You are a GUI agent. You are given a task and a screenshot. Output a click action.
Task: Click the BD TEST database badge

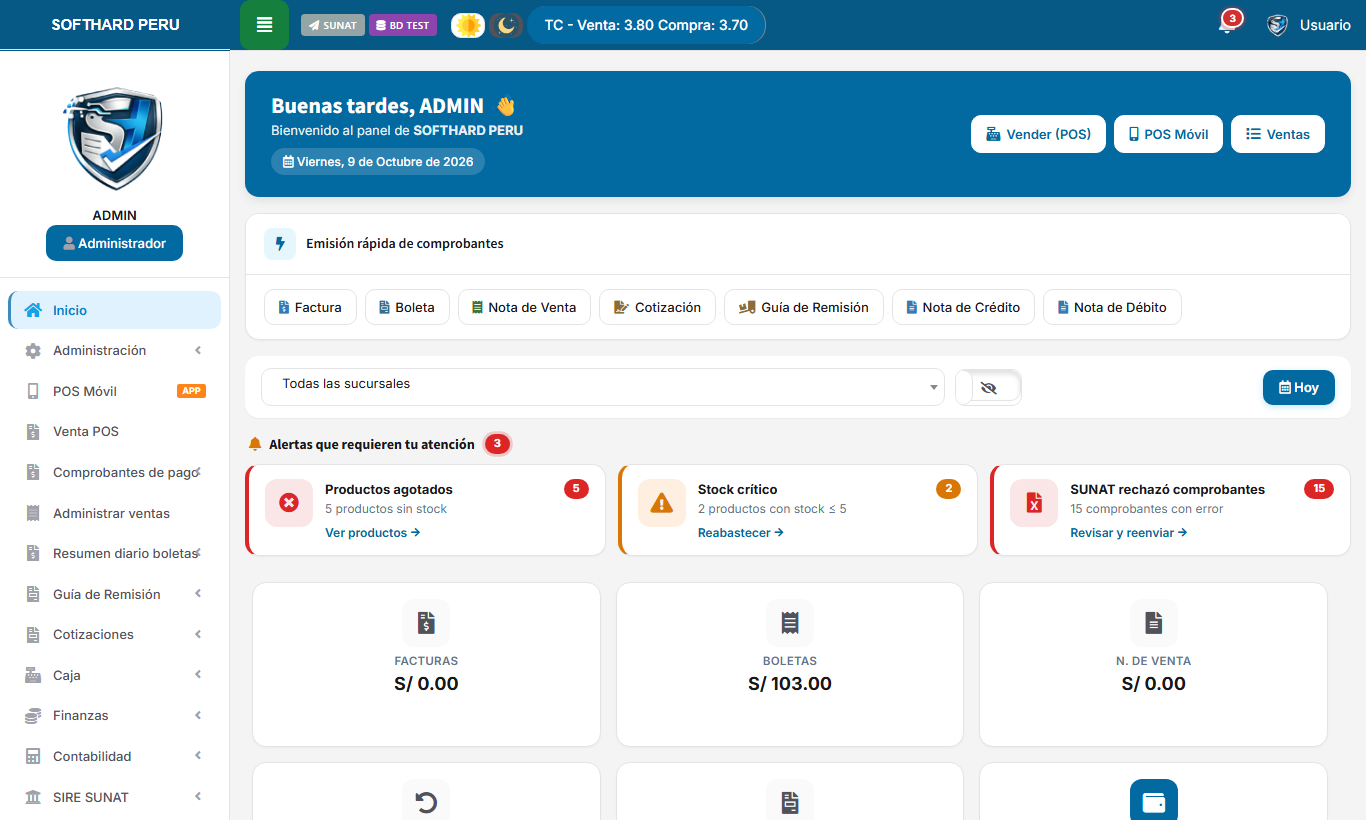(403, 25)
